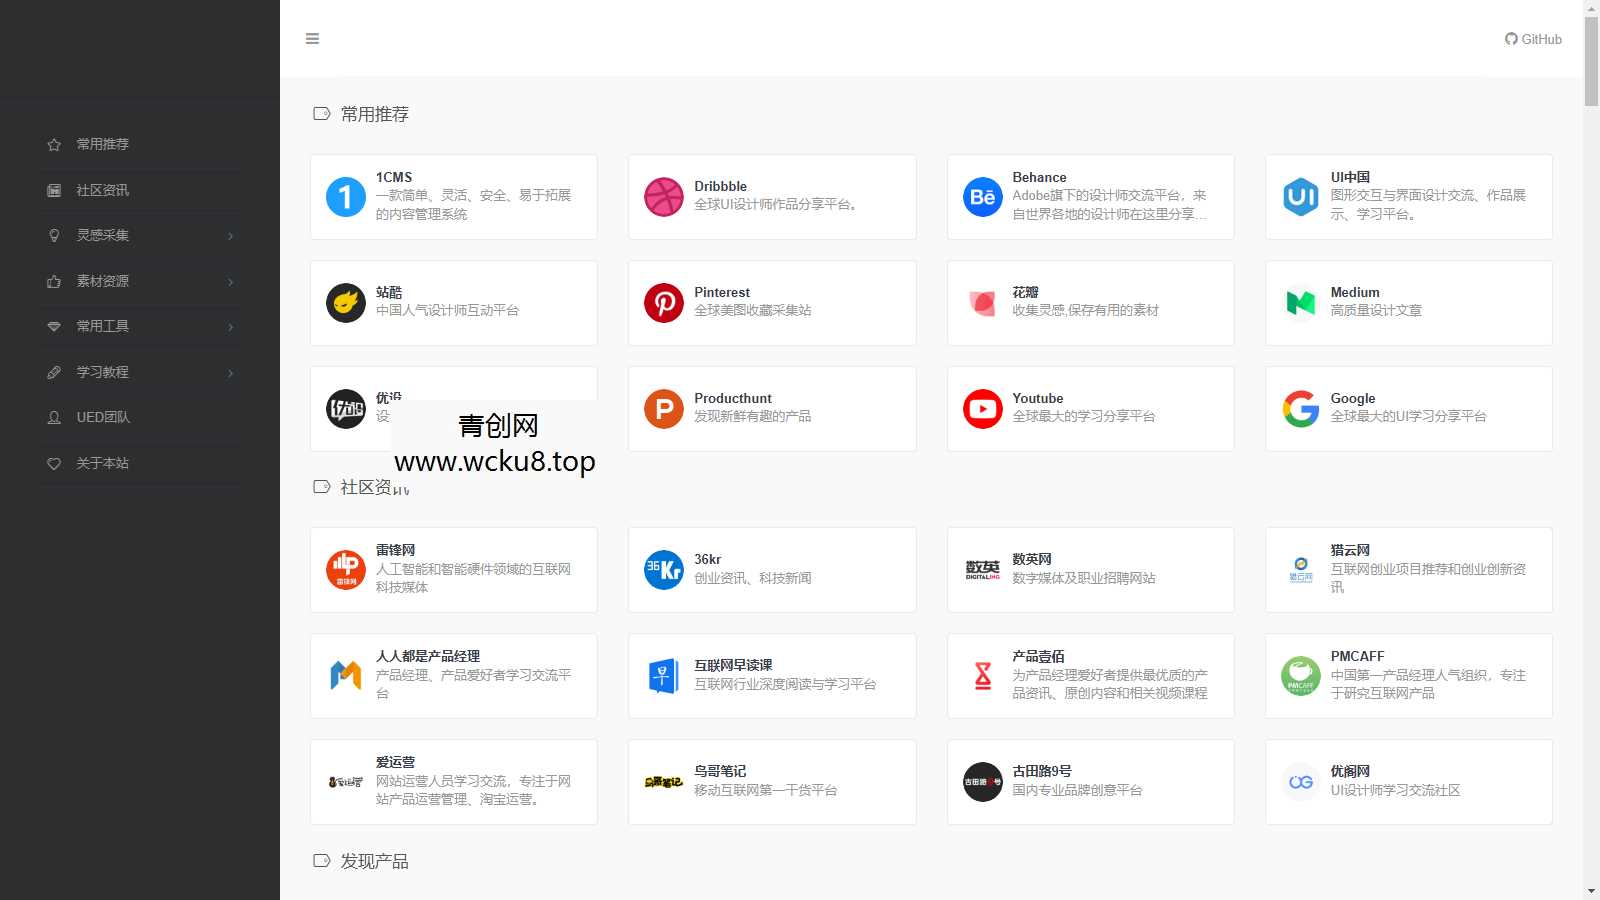This screenshot has width=1600, height=900.
Task: Open 关于本站 from the sidebar
Action: [138, 463]
